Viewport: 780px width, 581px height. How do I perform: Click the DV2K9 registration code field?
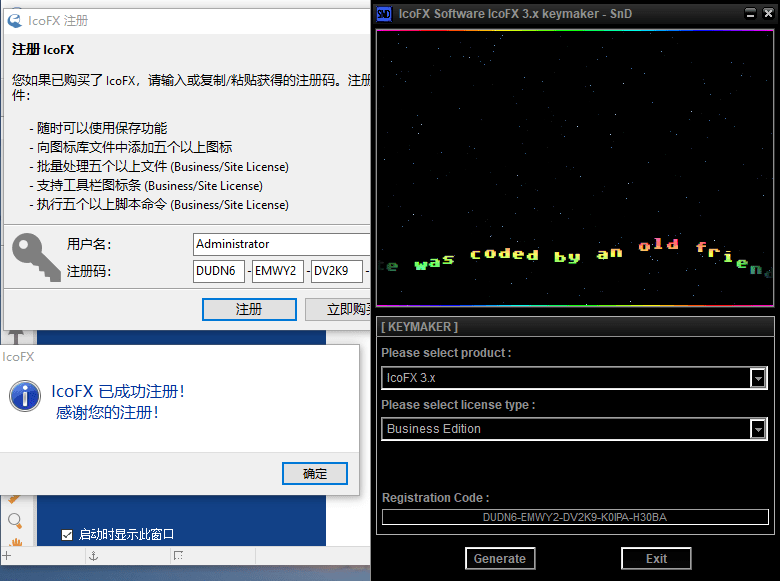pos(337,271)
